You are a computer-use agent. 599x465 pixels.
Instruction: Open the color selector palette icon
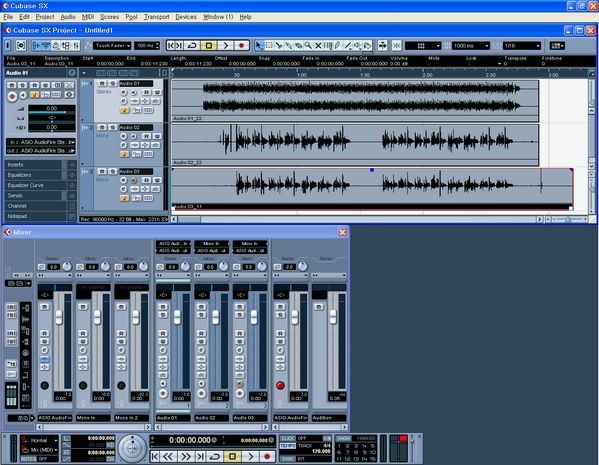(557, 46)
